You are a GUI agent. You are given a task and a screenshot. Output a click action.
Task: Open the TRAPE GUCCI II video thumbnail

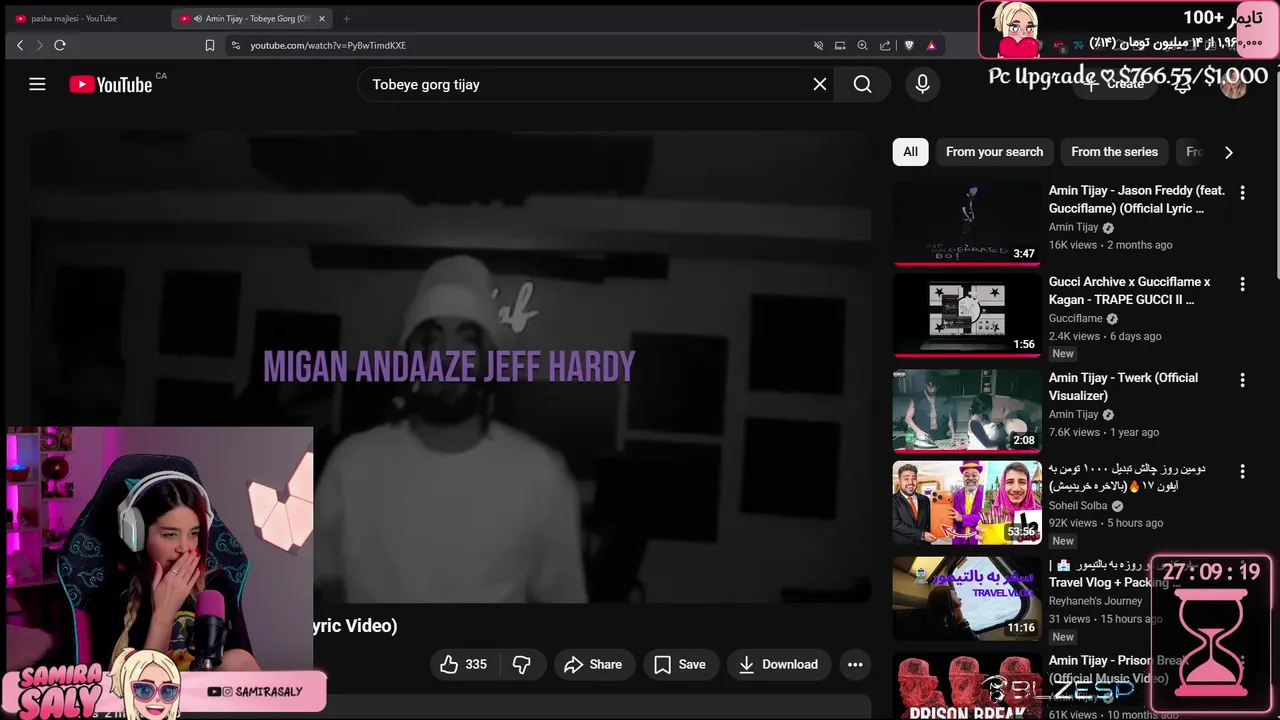[967, 315]
